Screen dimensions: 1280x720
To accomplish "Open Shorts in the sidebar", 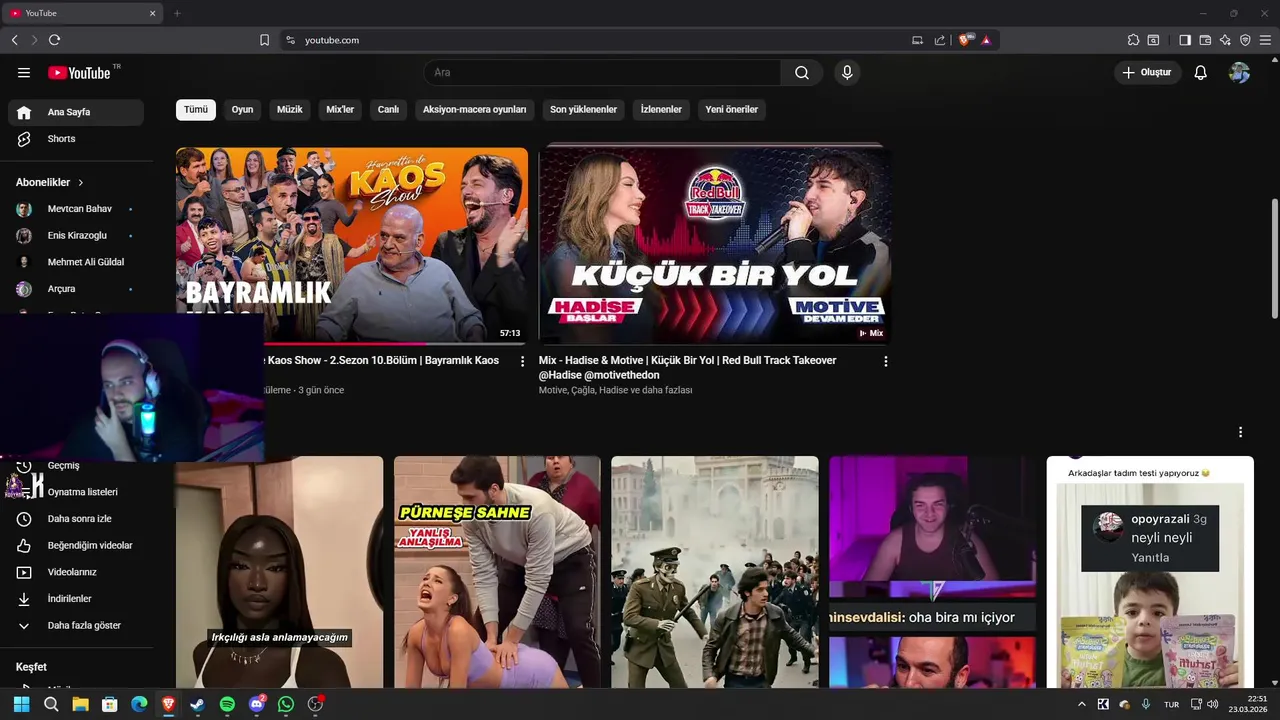I will (x=75, y=139).
